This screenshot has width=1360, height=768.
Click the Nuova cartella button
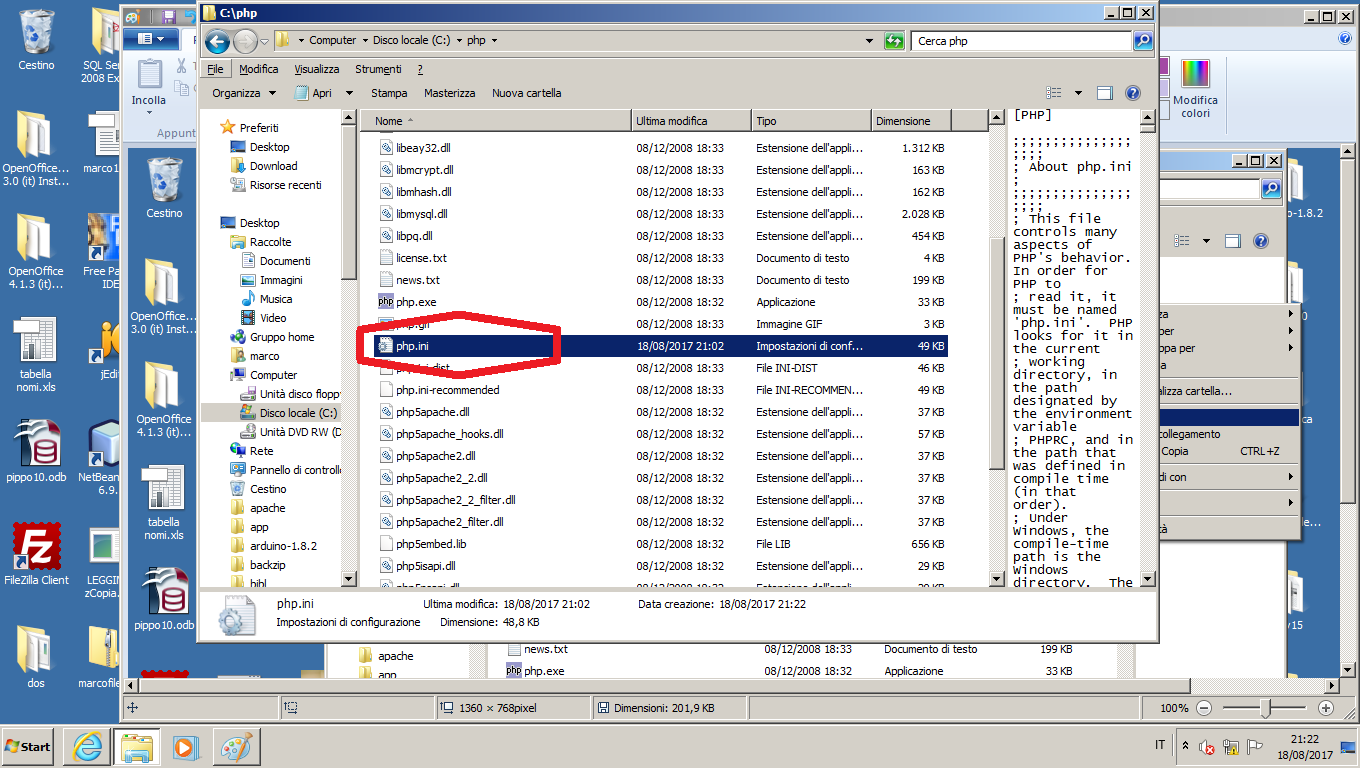tap(526, 93)
